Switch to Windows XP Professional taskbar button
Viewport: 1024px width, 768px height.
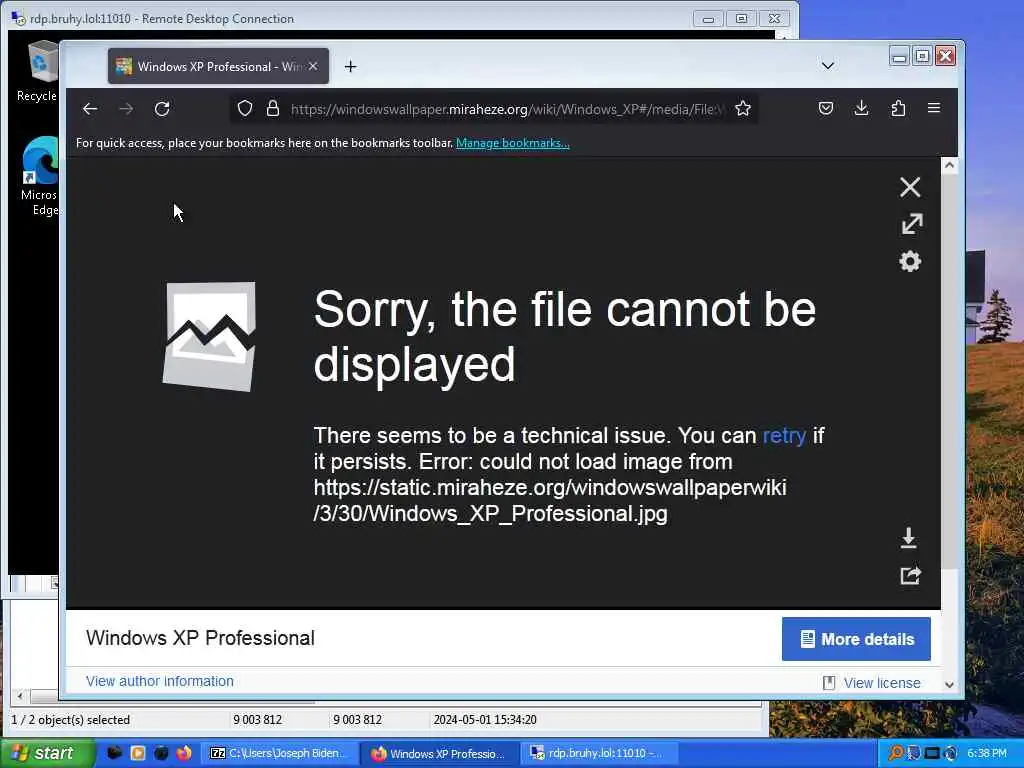tap(440, 753)
